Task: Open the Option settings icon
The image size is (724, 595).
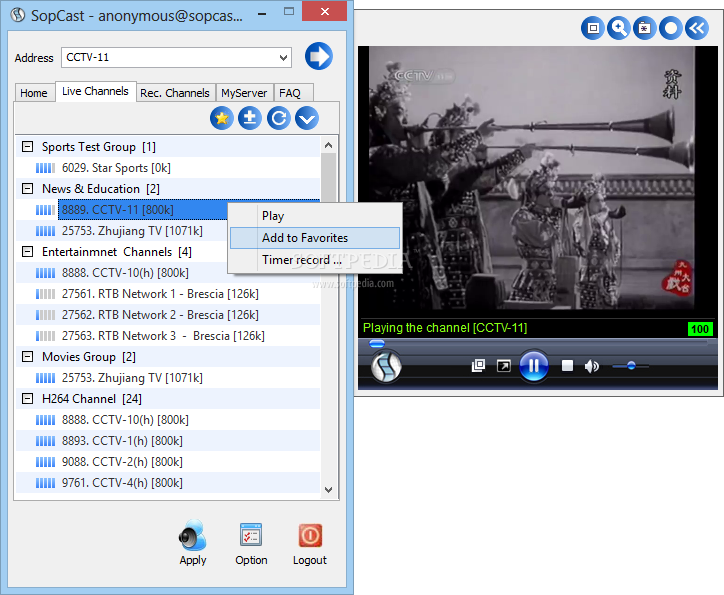Action: (x=251, y=535)
